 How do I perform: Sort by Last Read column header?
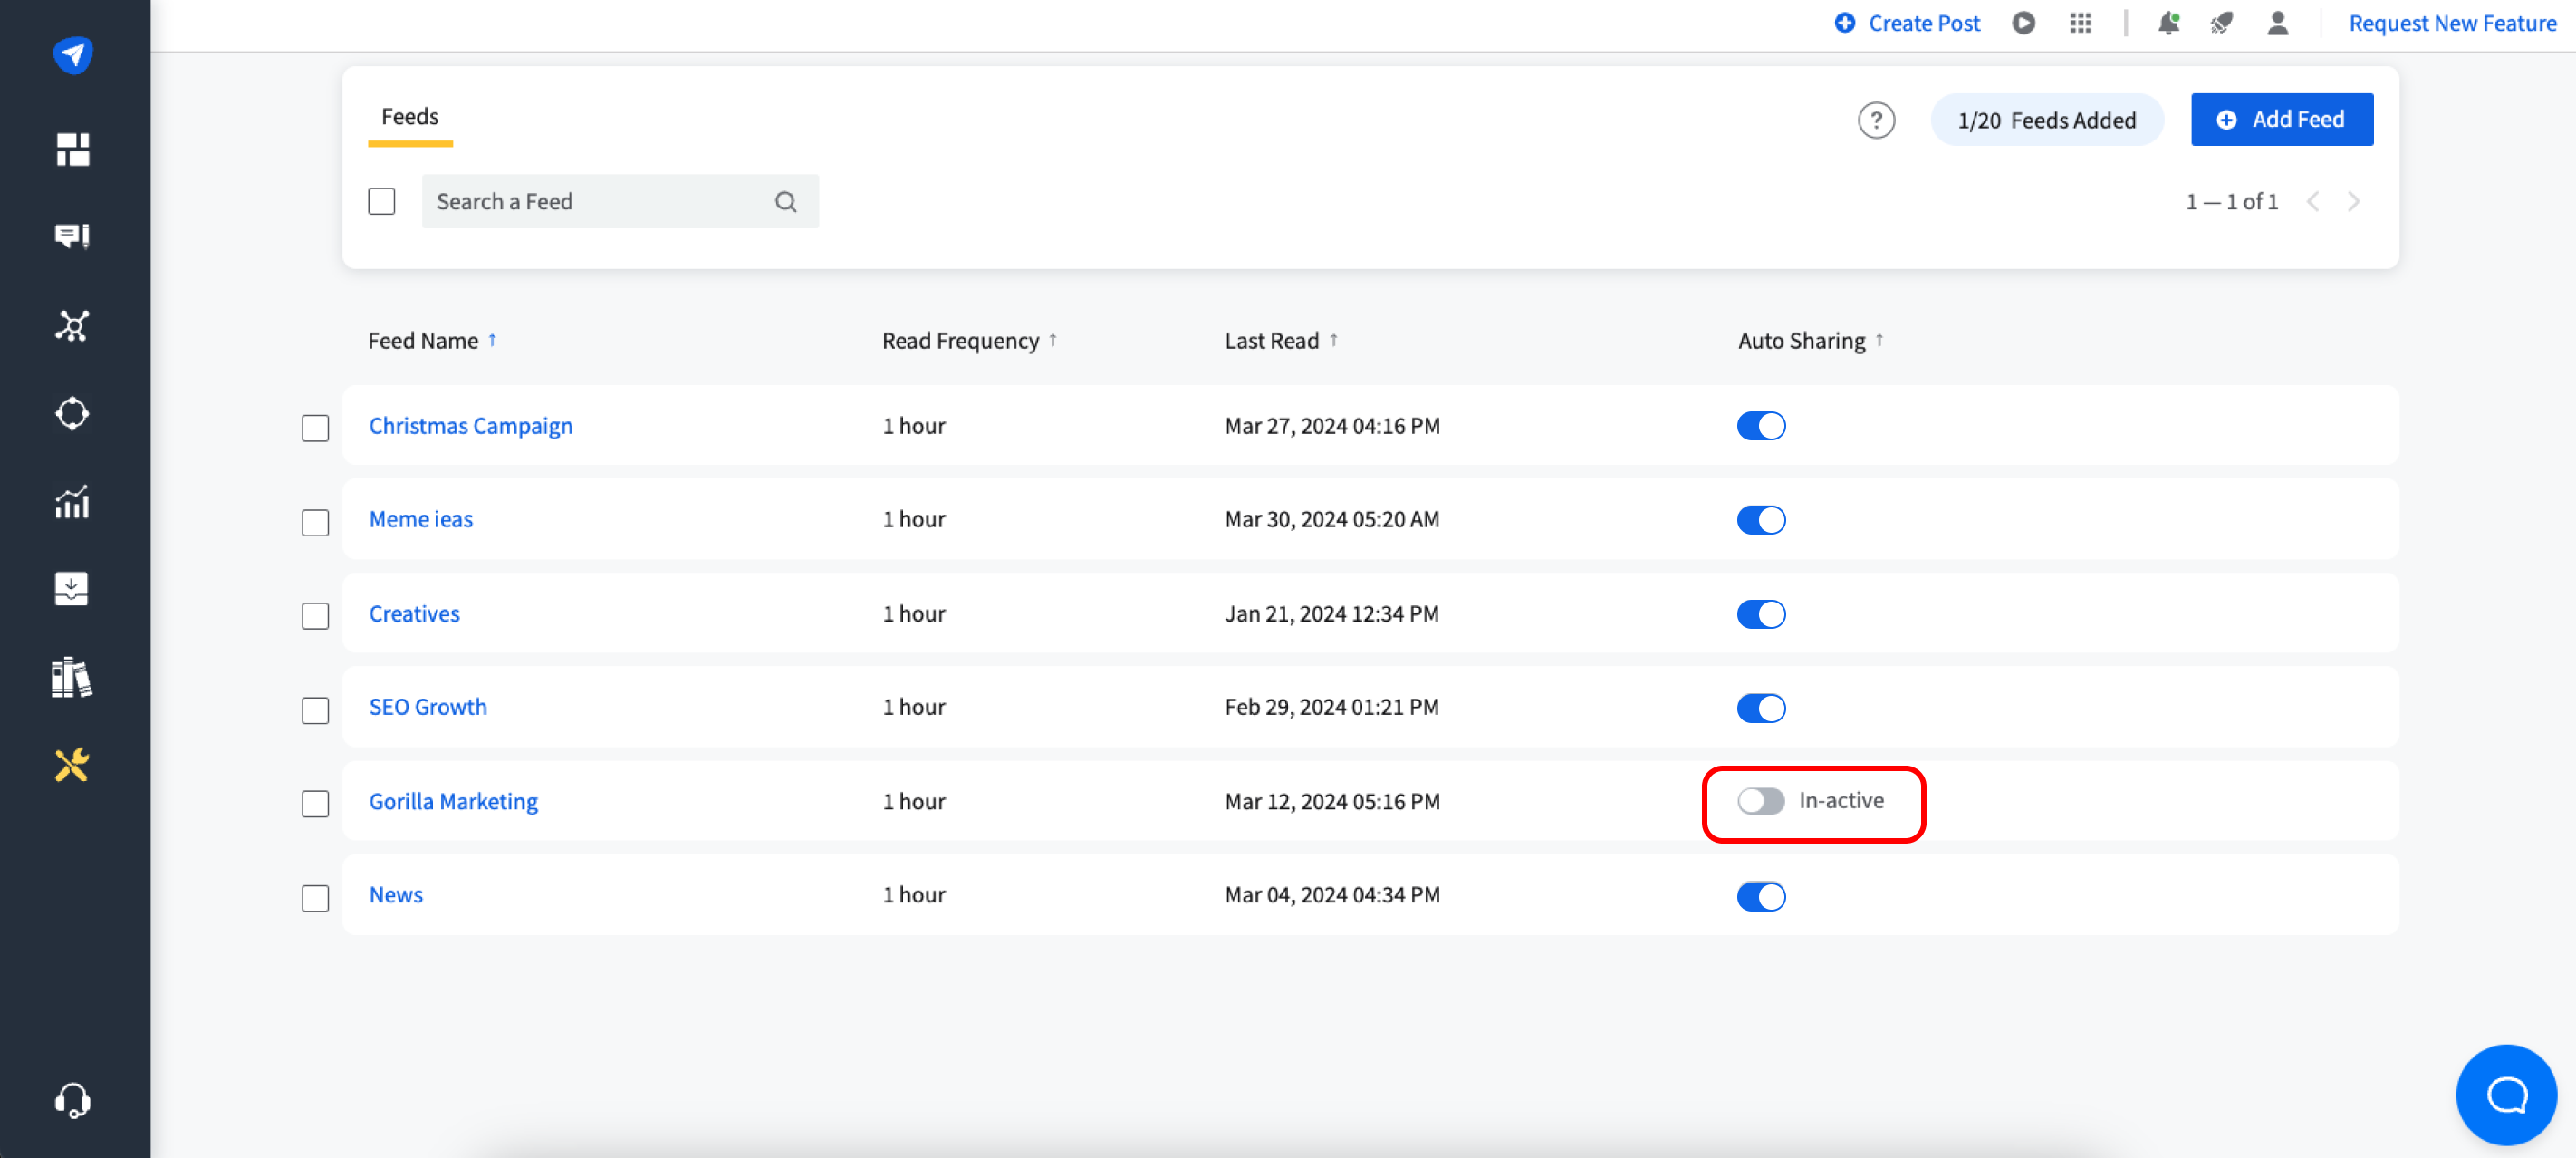(x=1272, y=341)
